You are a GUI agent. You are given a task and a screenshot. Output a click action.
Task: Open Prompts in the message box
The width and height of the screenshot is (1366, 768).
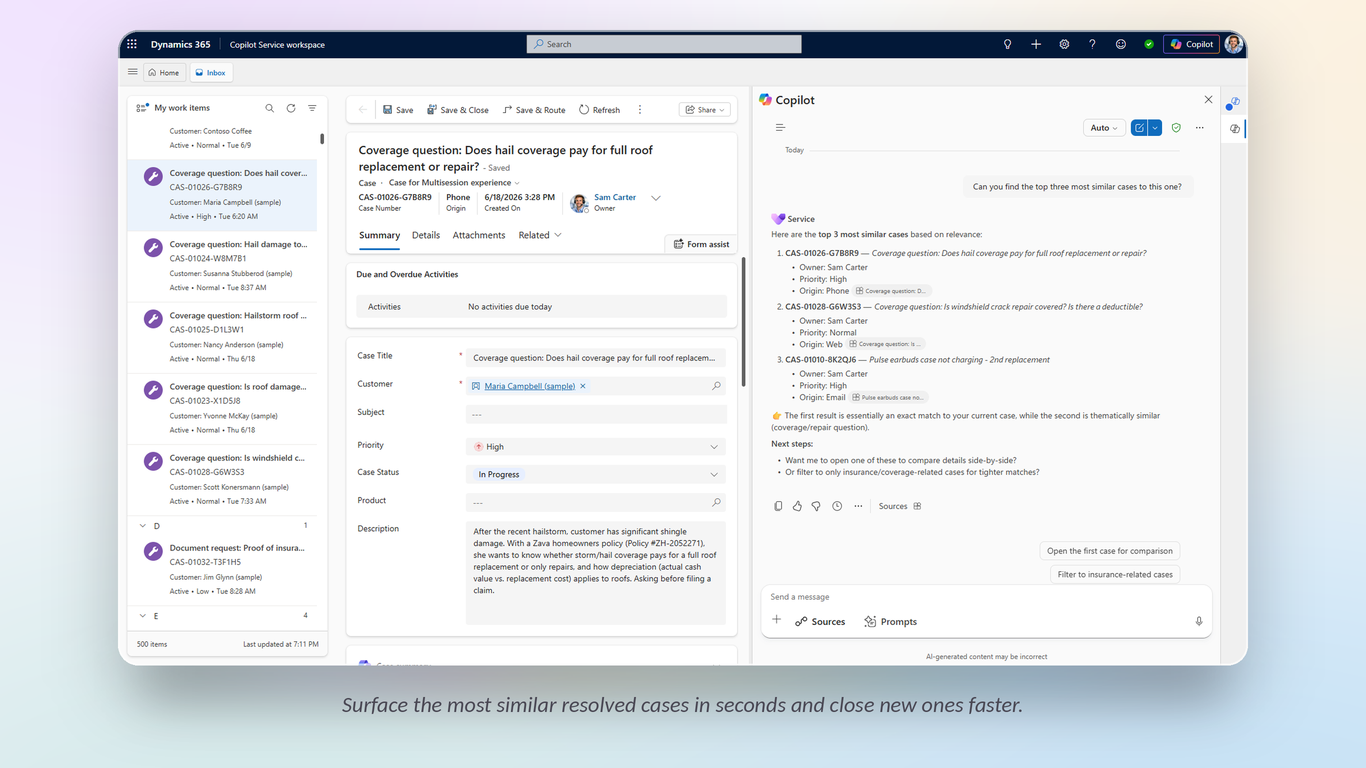(x=890, y=622)
